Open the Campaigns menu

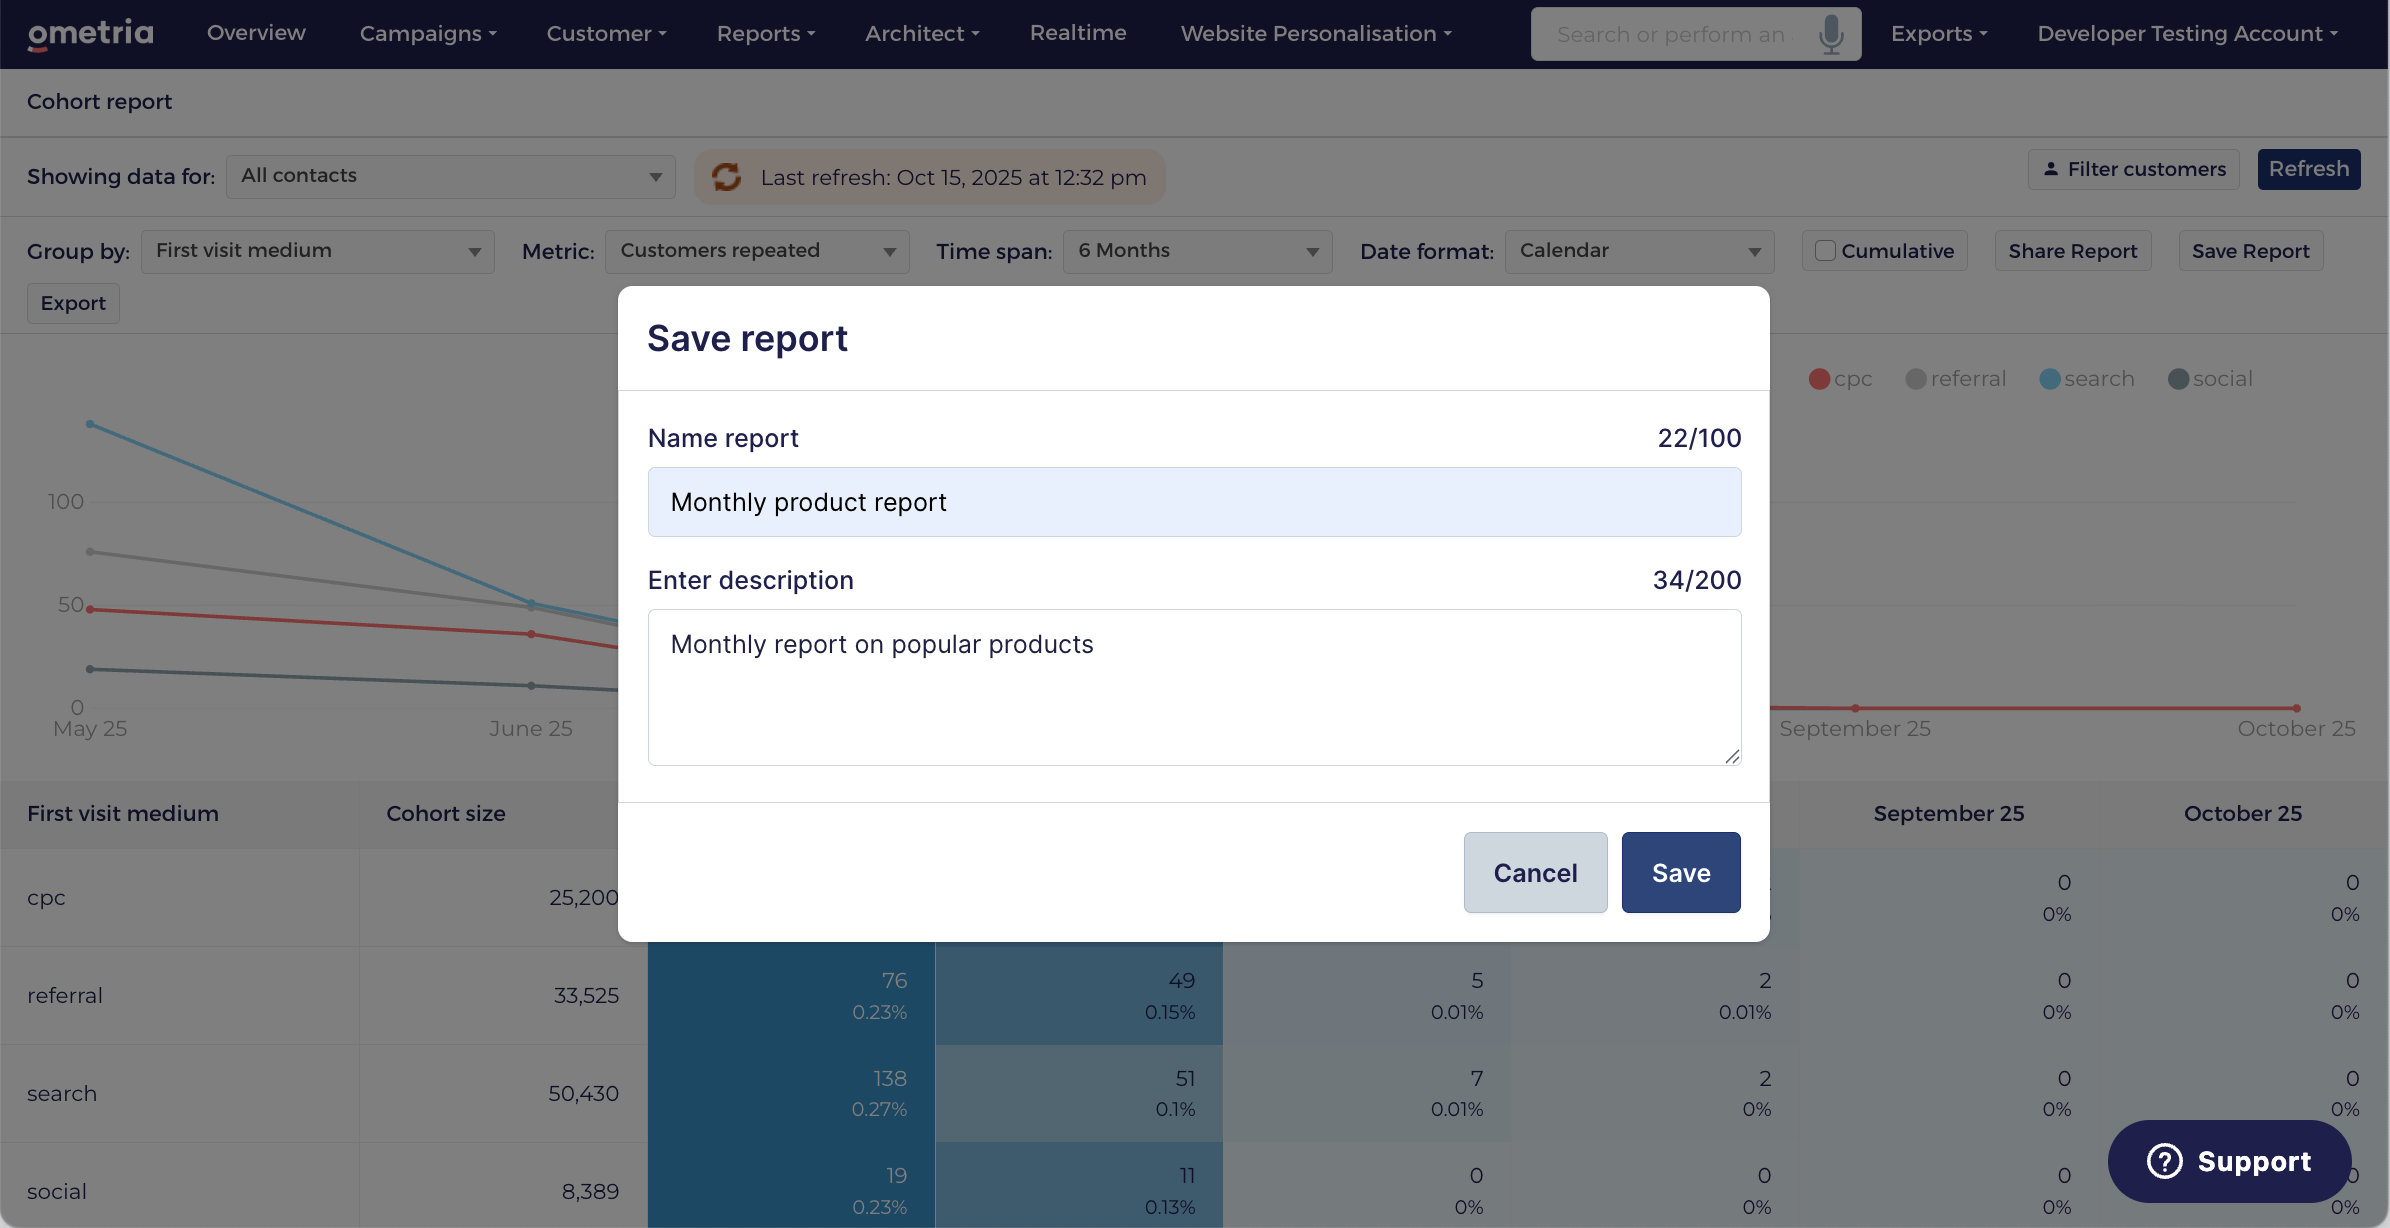(x=428, y=34)
